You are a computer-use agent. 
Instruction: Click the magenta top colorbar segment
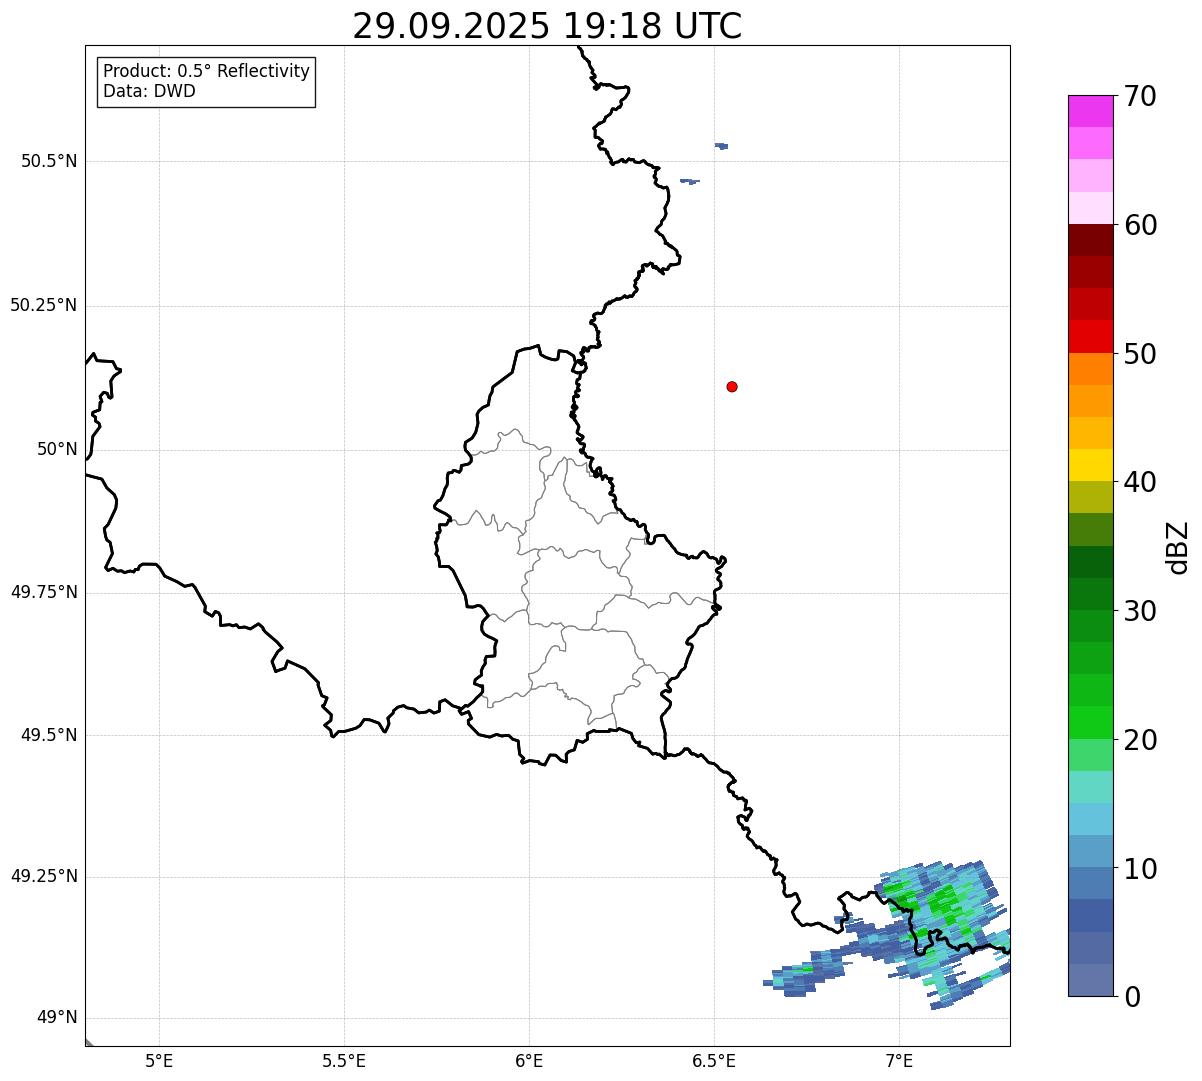1091,111
